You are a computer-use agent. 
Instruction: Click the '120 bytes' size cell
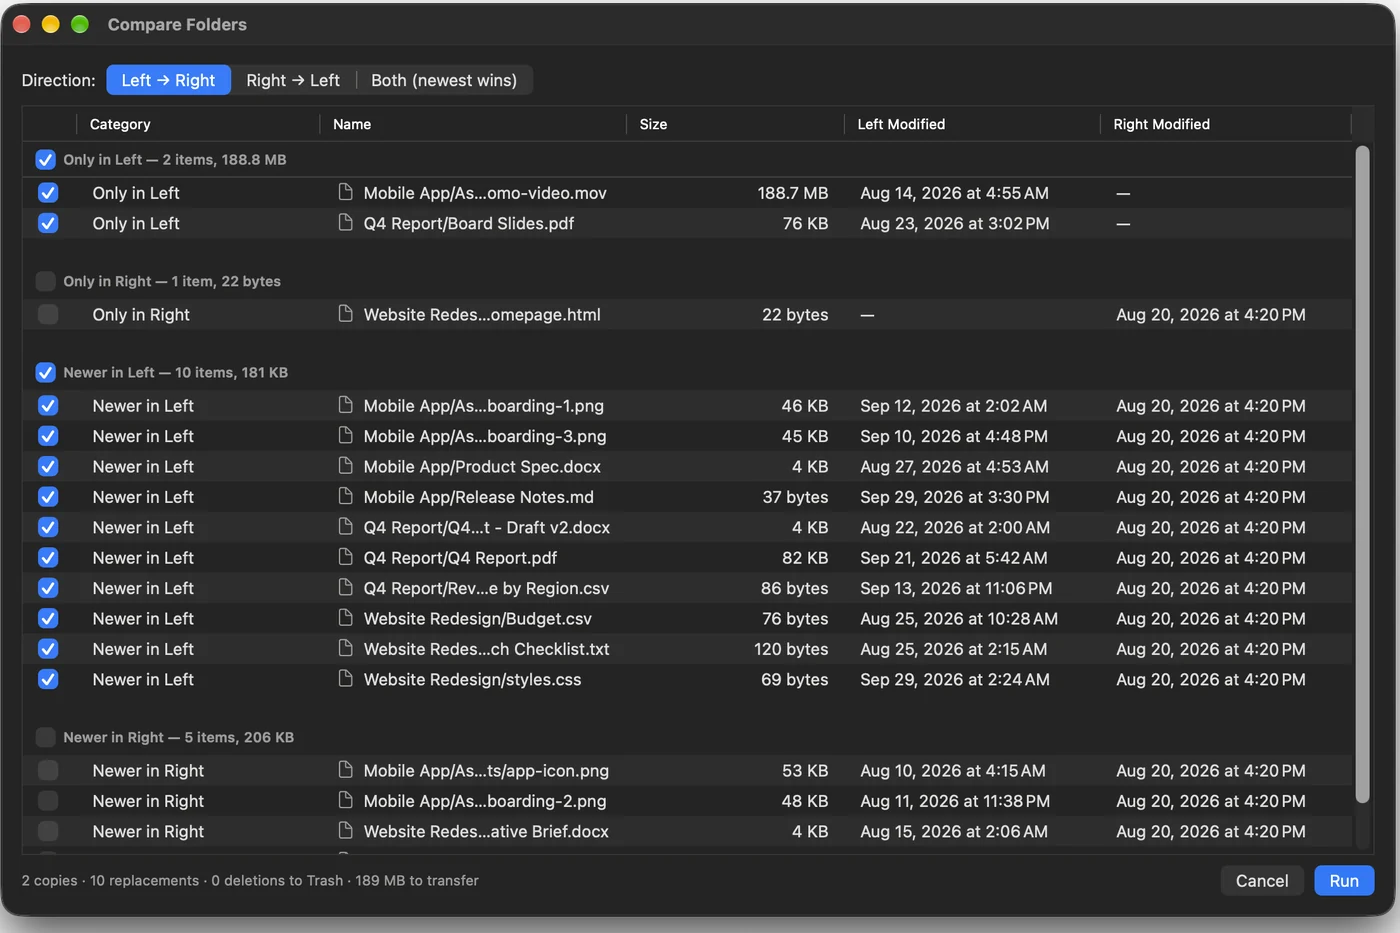pyautogui.click(x=791, y=649)
